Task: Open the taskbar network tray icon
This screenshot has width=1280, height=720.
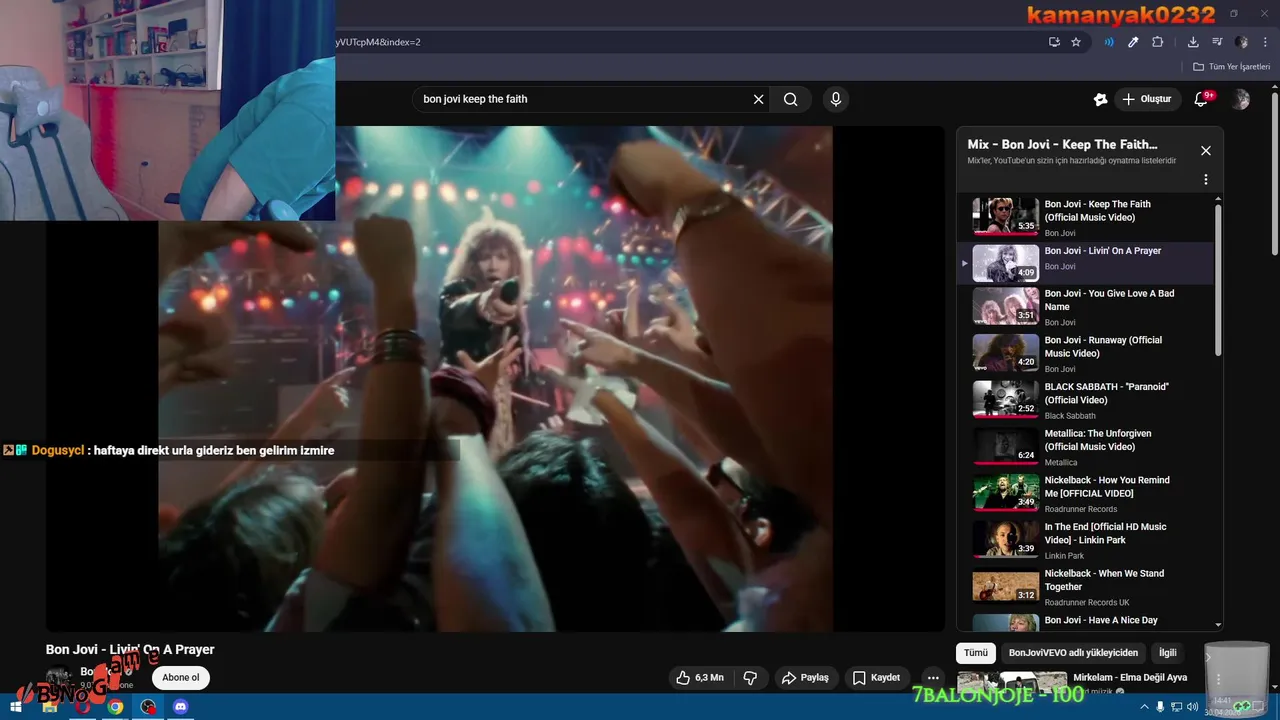Action: click(1177, 707)
